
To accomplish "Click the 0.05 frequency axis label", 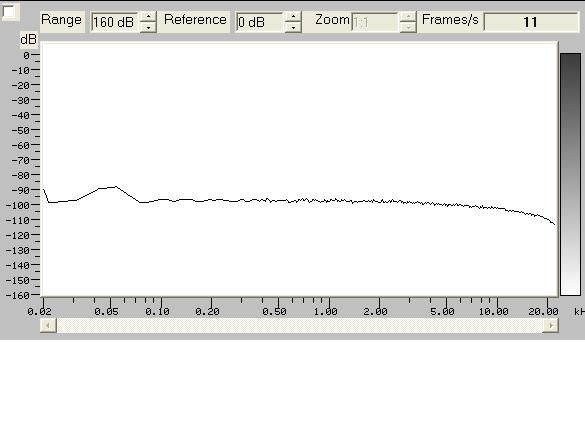I will (x=106, y=312).
